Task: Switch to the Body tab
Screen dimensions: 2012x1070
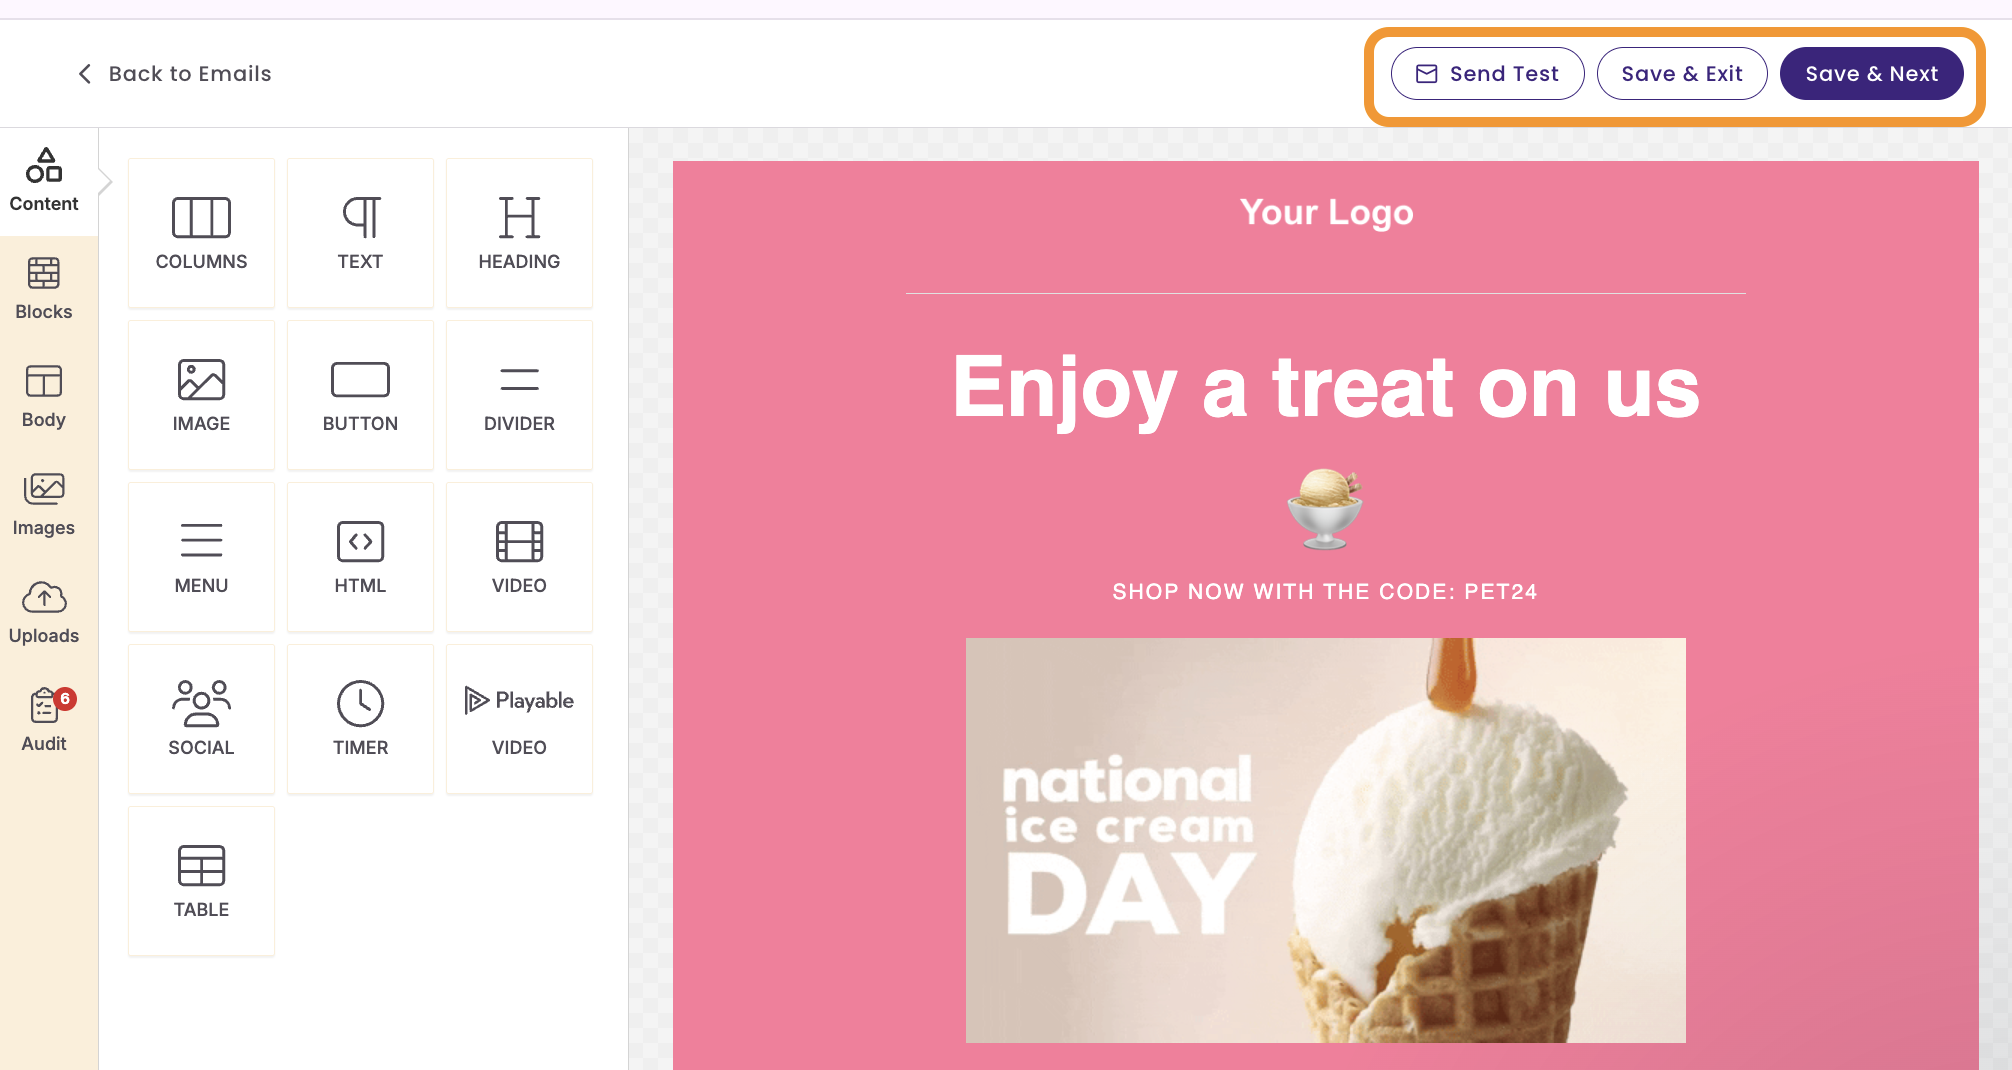Action: [x=44, y=397]
